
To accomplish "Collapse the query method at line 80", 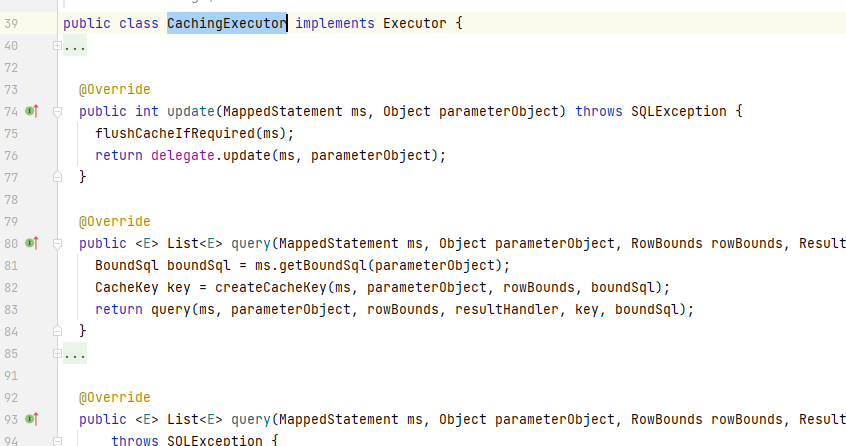I will [x=56, y=243].
